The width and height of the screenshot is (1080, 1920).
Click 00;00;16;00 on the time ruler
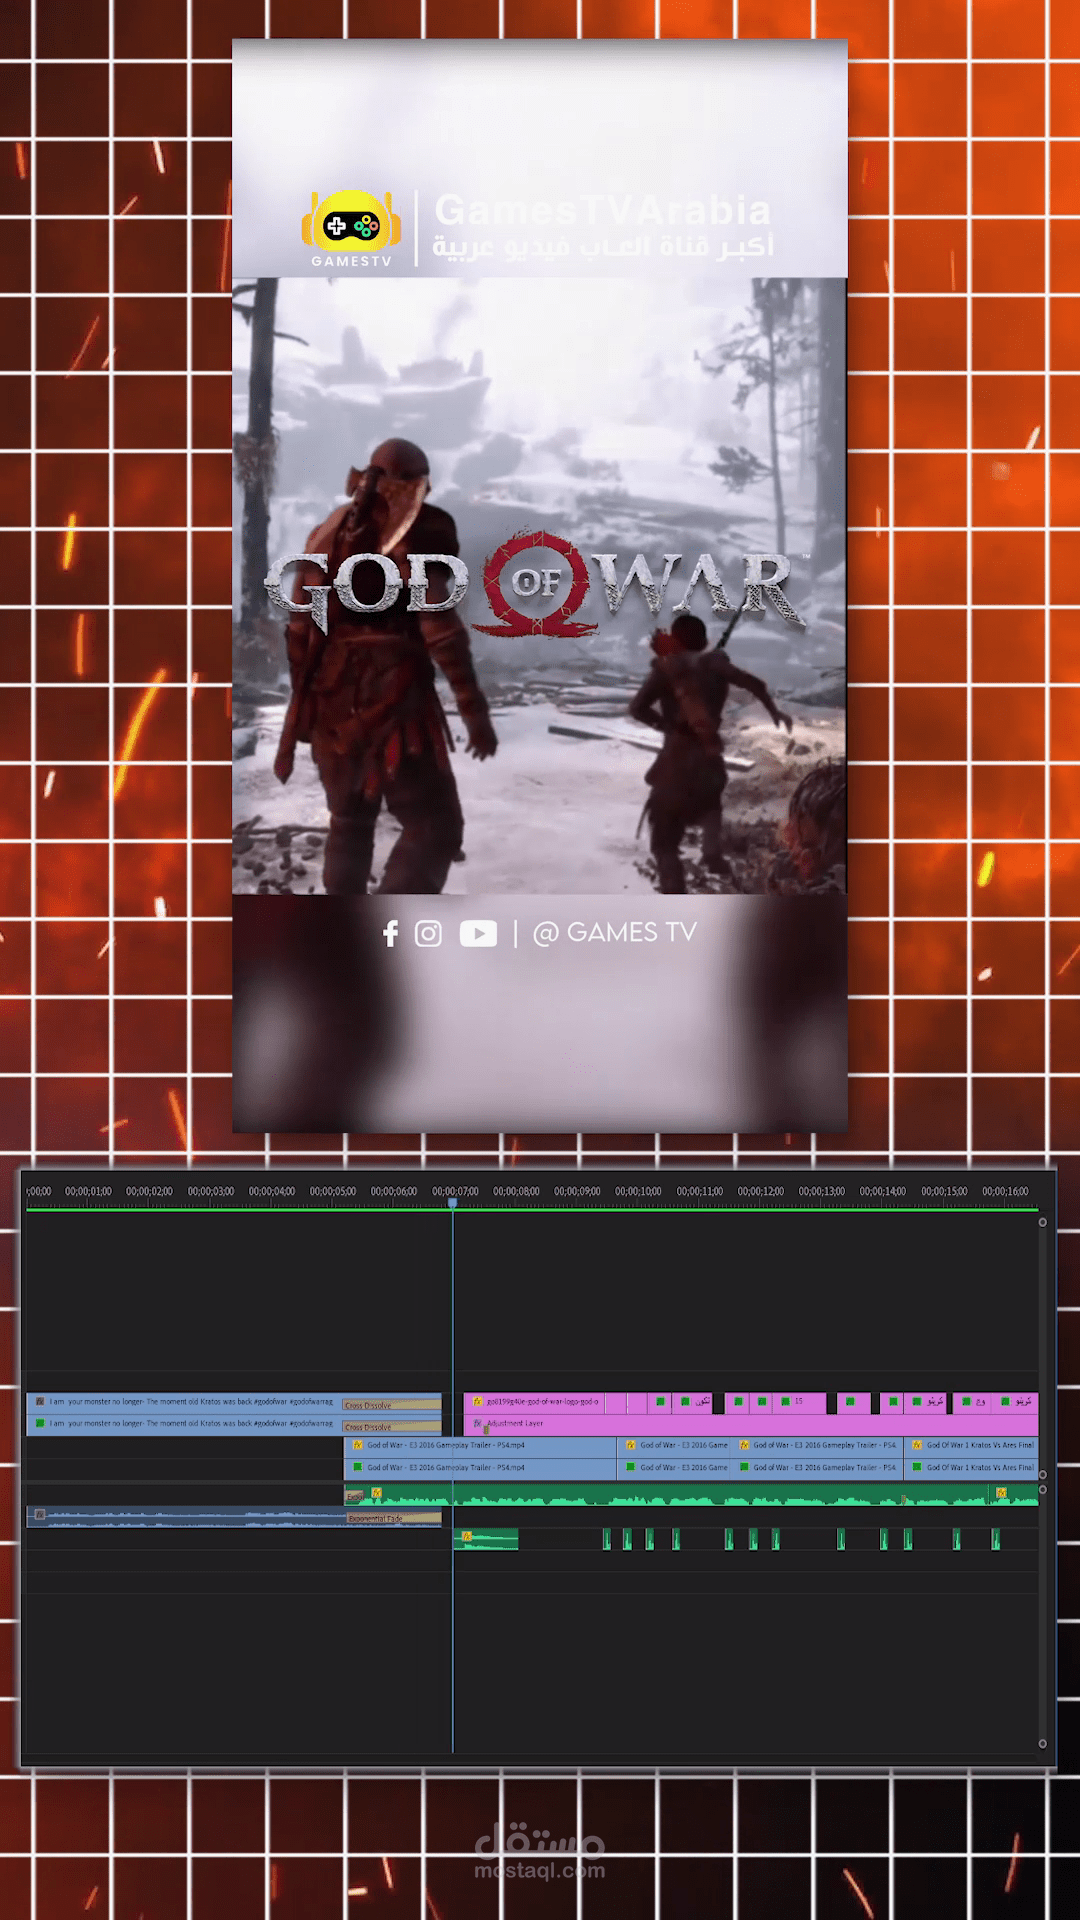[x=1005, y=1191]
